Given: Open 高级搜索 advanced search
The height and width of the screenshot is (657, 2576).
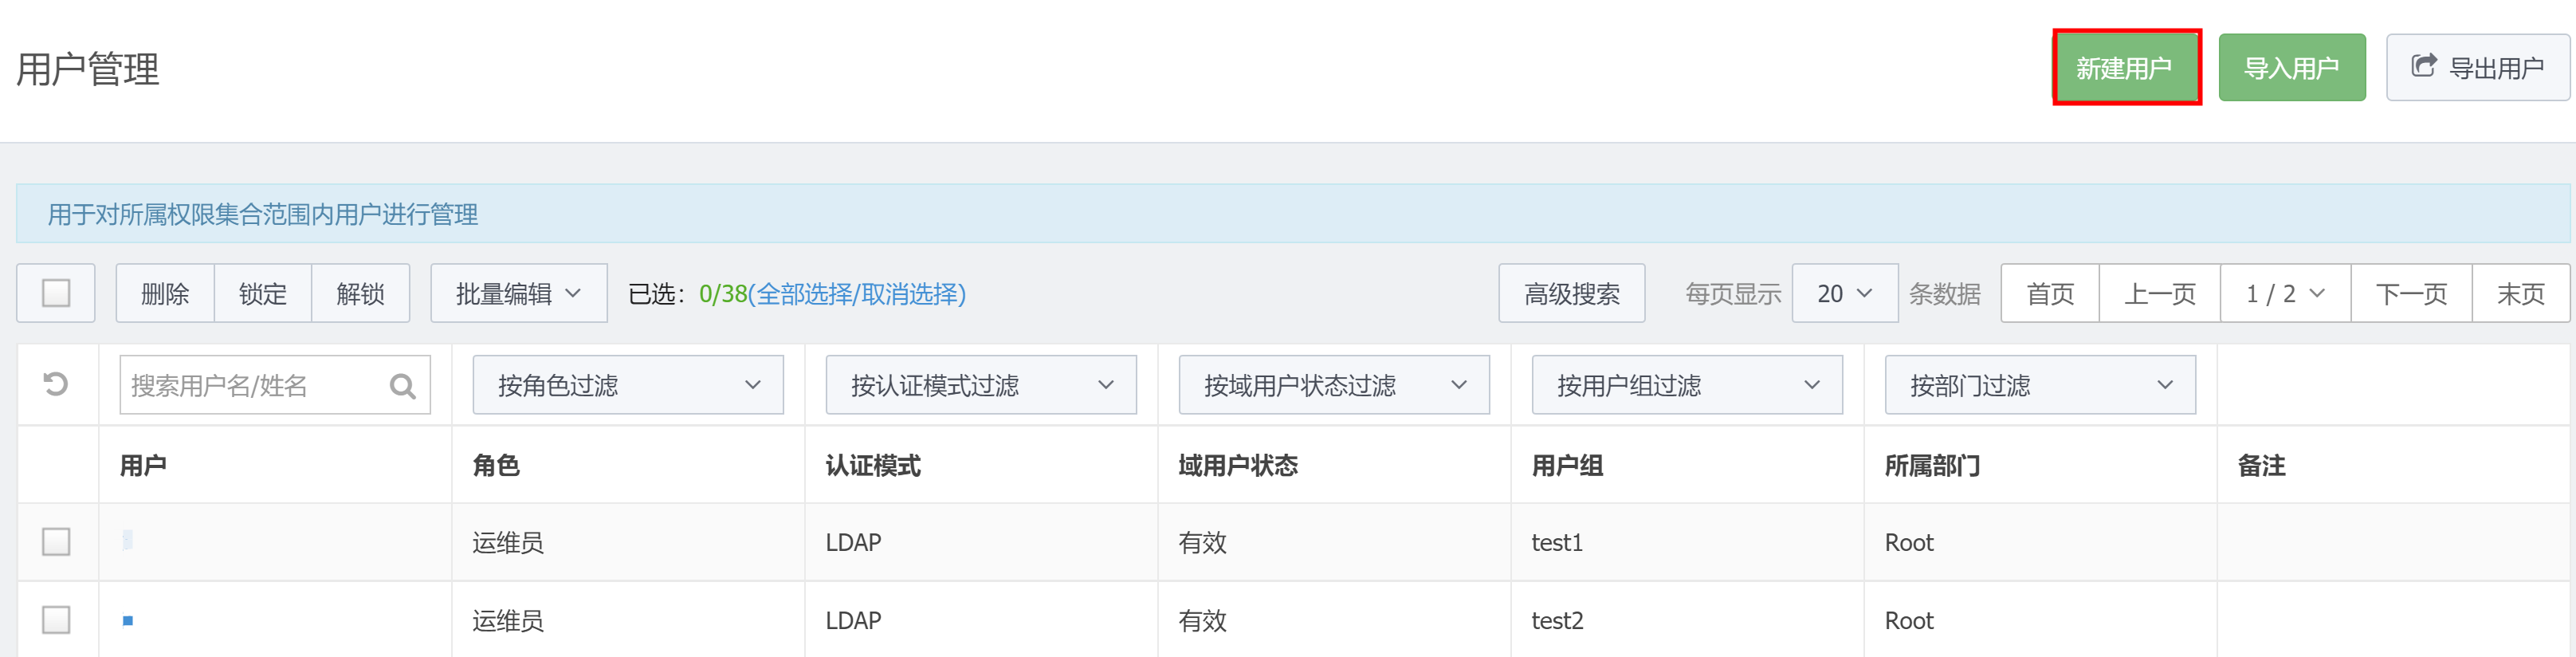Looking at the screenshot, I should click(1571, 293).
